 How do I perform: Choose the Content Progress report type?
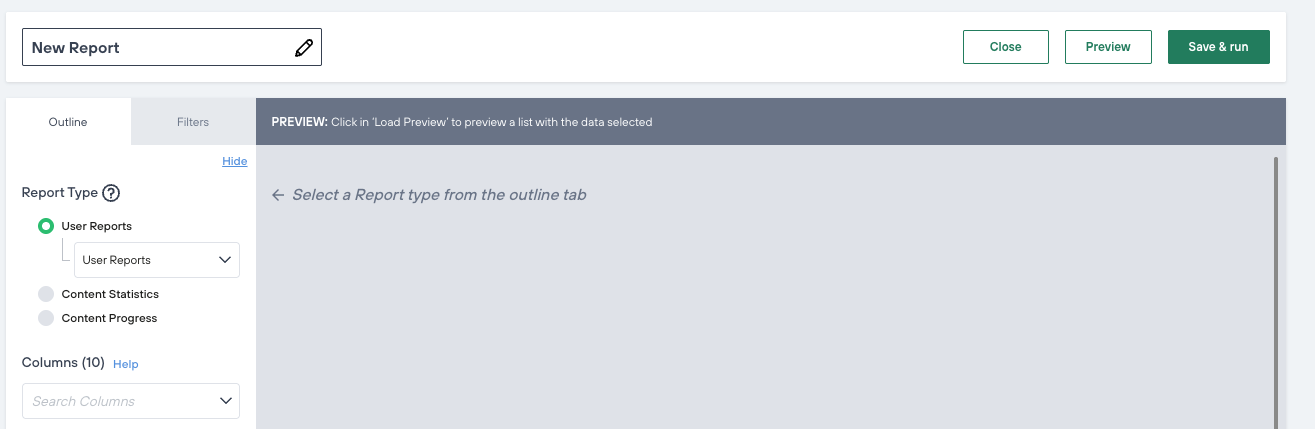pos(46,318)
